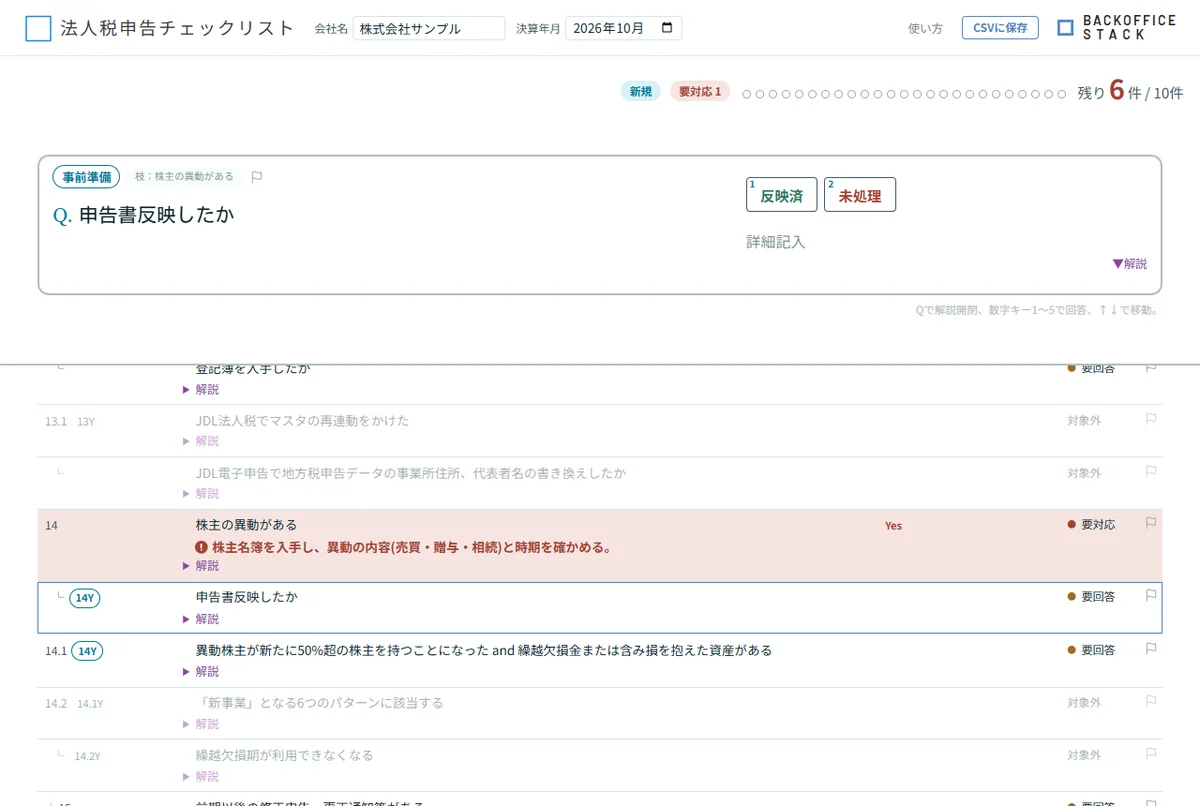The image size is (1200, 806).
Task: Flag the current question card
Action: click(257, 177)
